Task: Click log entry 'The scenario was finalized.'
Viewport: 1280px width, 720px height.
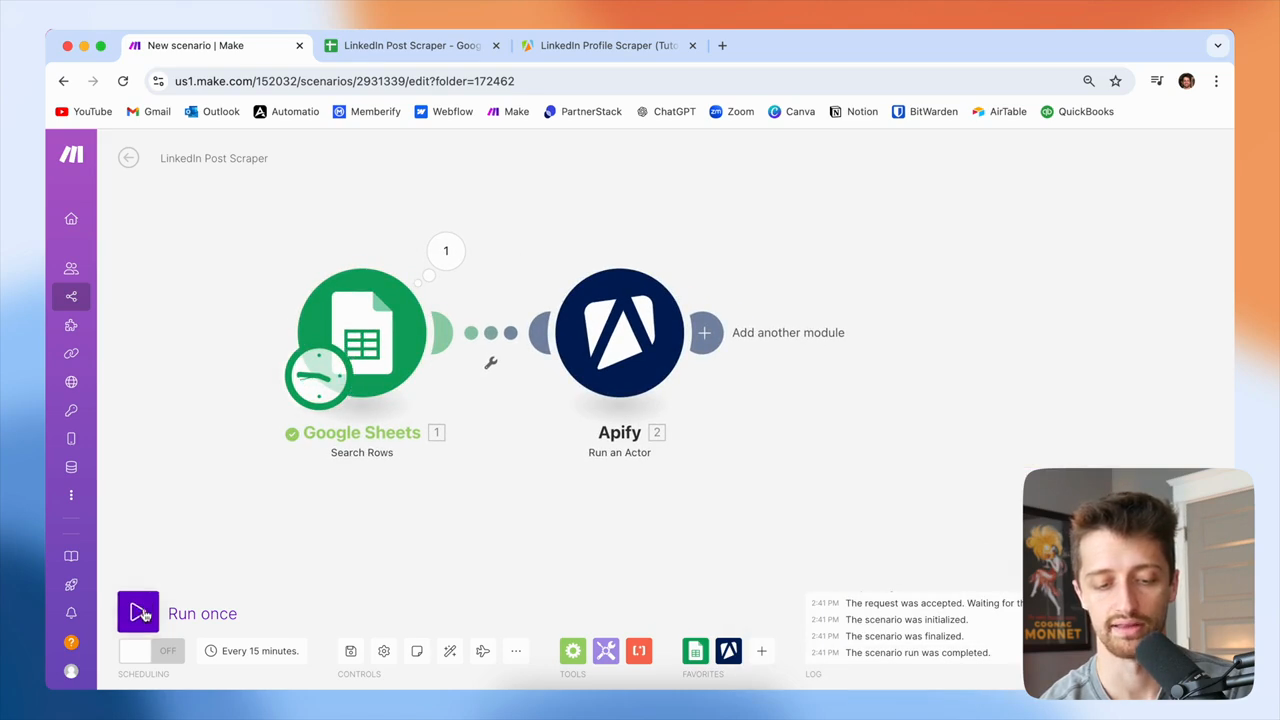Action: 904,636
